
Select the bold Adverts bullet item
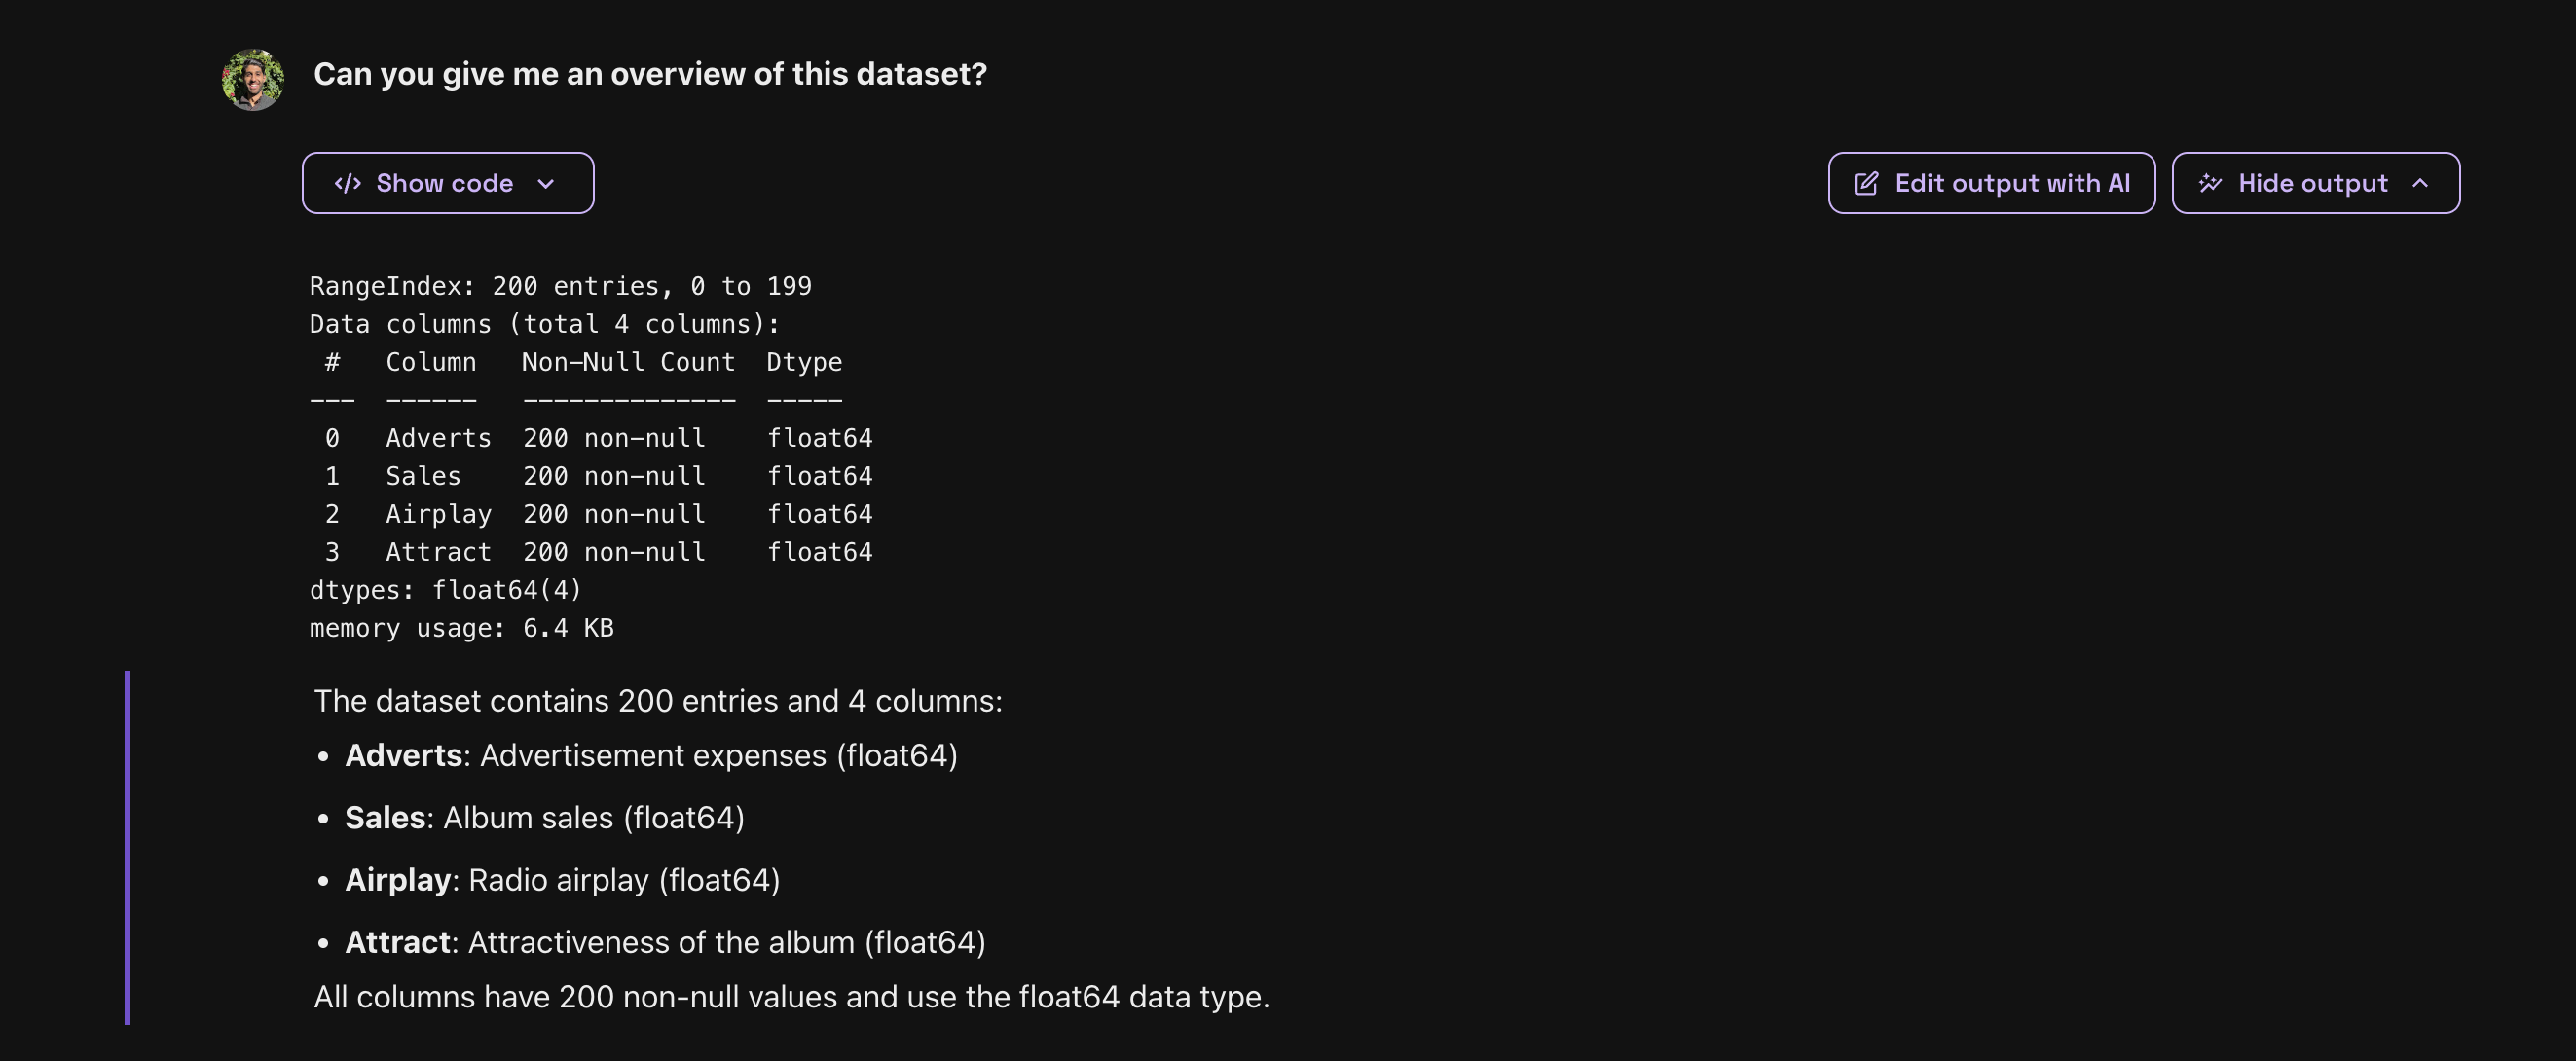click(x=403, y=755)
